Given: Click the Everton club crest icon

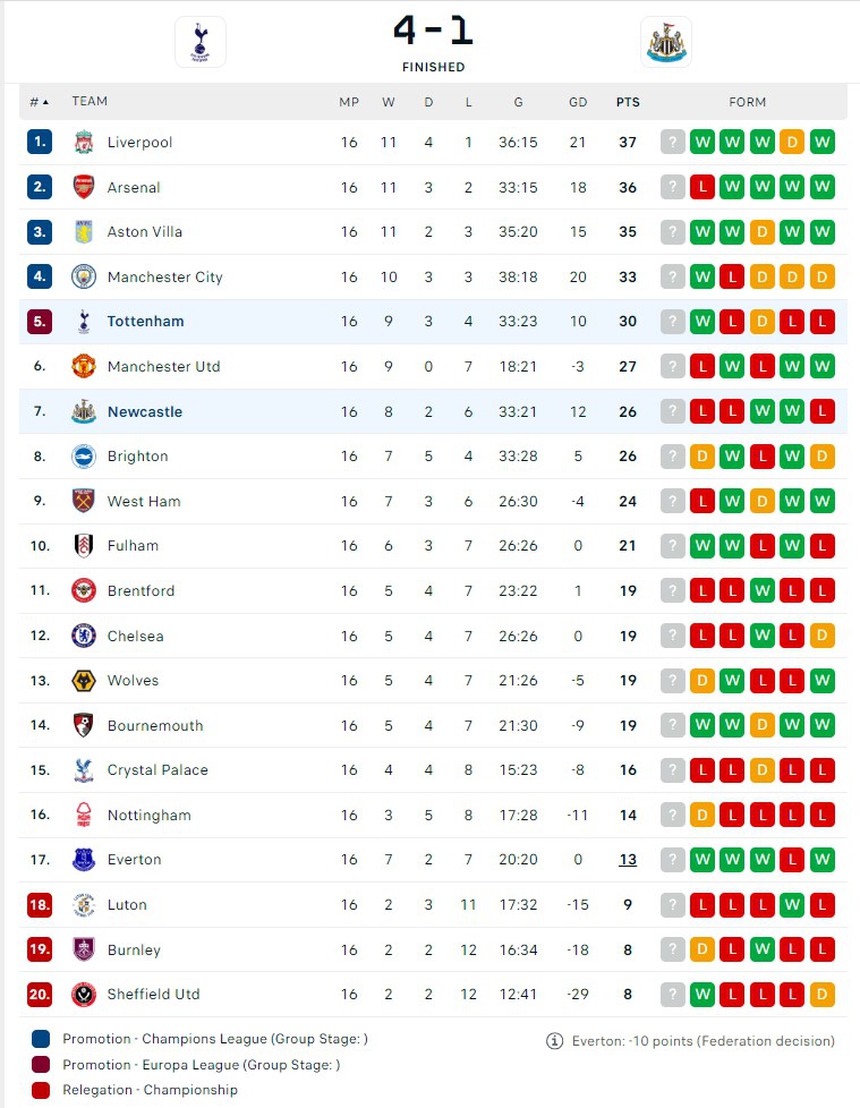Looking at the screenshot, I should pyautogui.click(x=84, y=860).
